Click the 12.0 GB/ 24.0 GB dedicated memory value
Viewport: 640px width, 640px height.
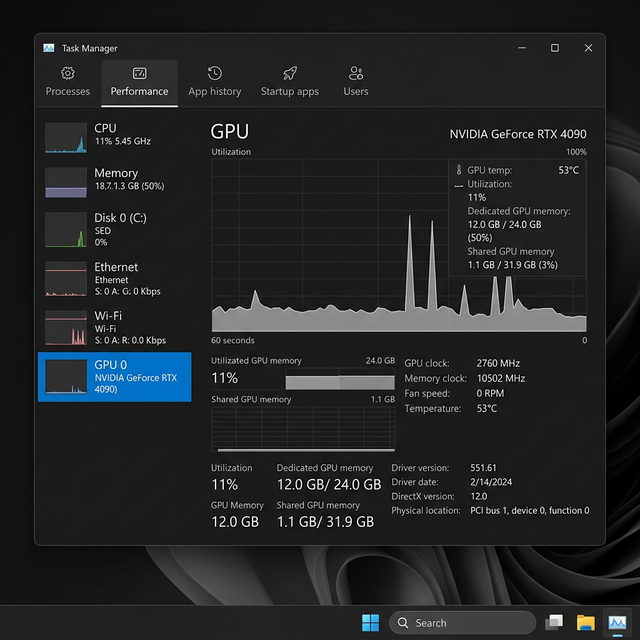point(329,484)
